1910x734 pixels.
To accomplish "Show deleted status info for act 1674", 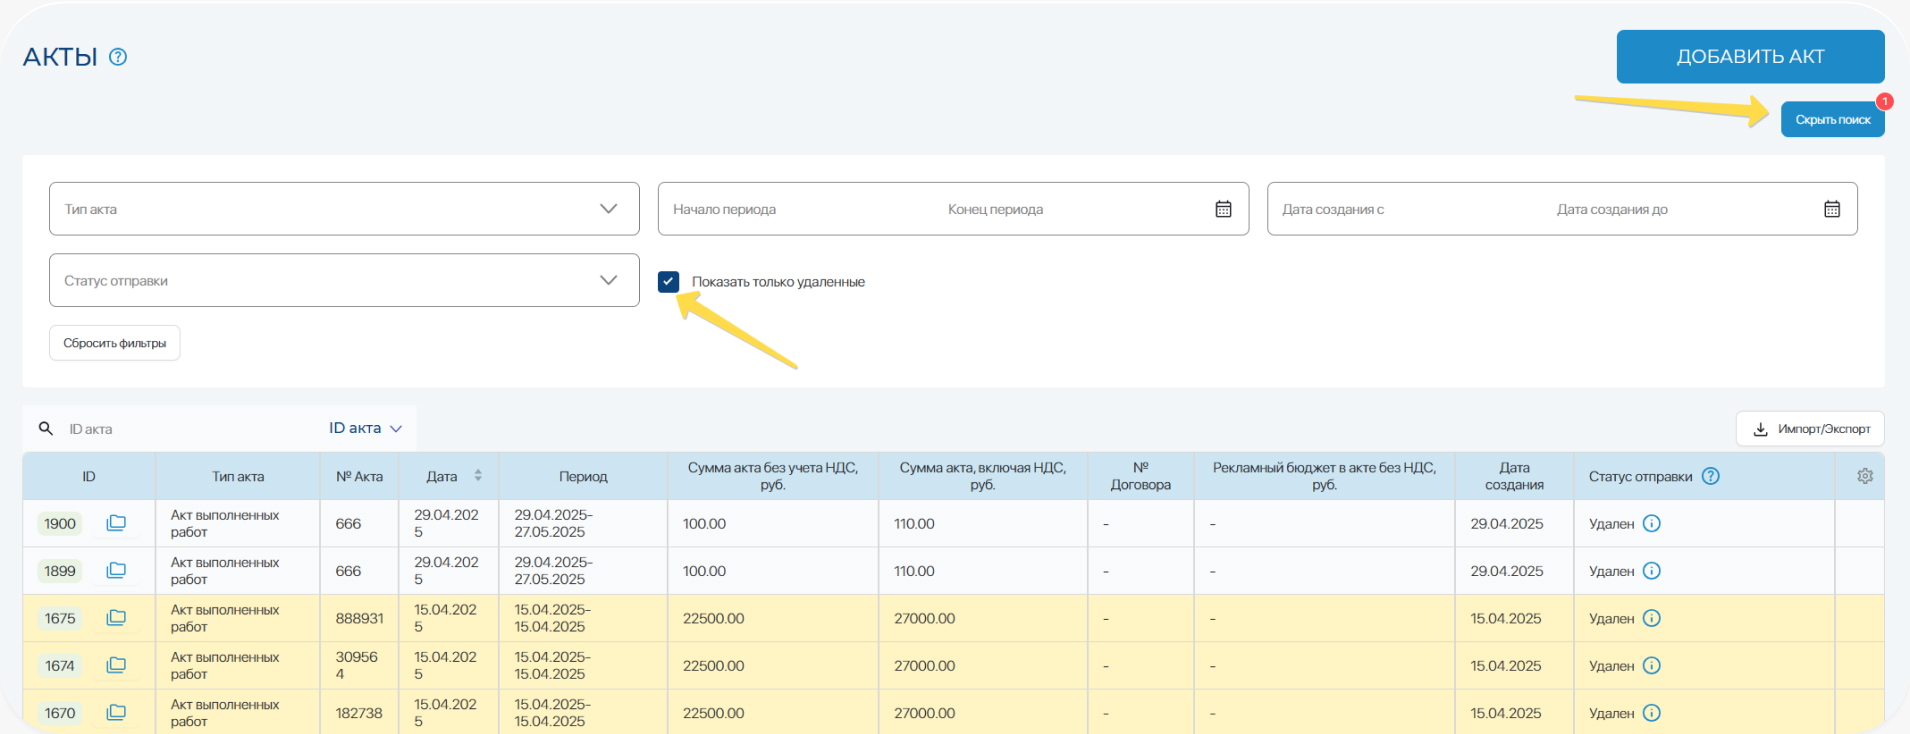I will [x=1652, y=666].
